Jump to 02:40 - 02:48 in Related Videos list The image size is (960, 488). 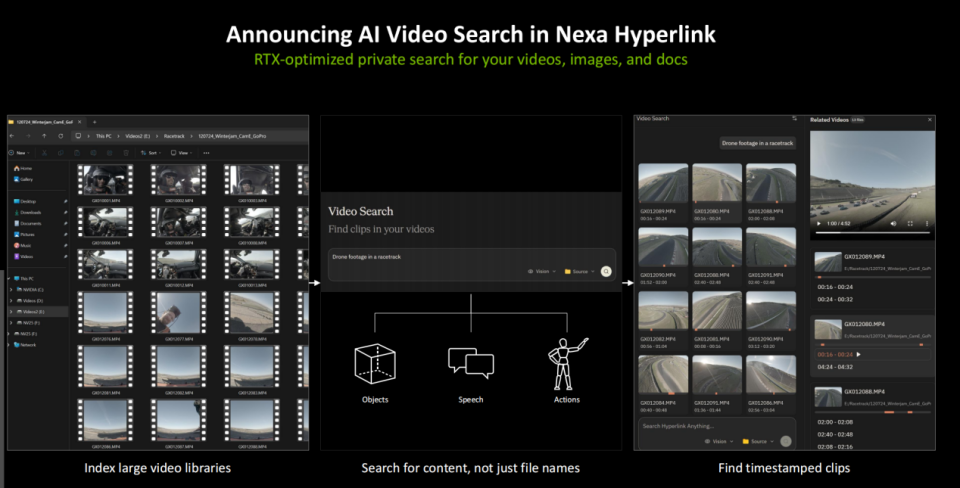(x=835, y=434)
